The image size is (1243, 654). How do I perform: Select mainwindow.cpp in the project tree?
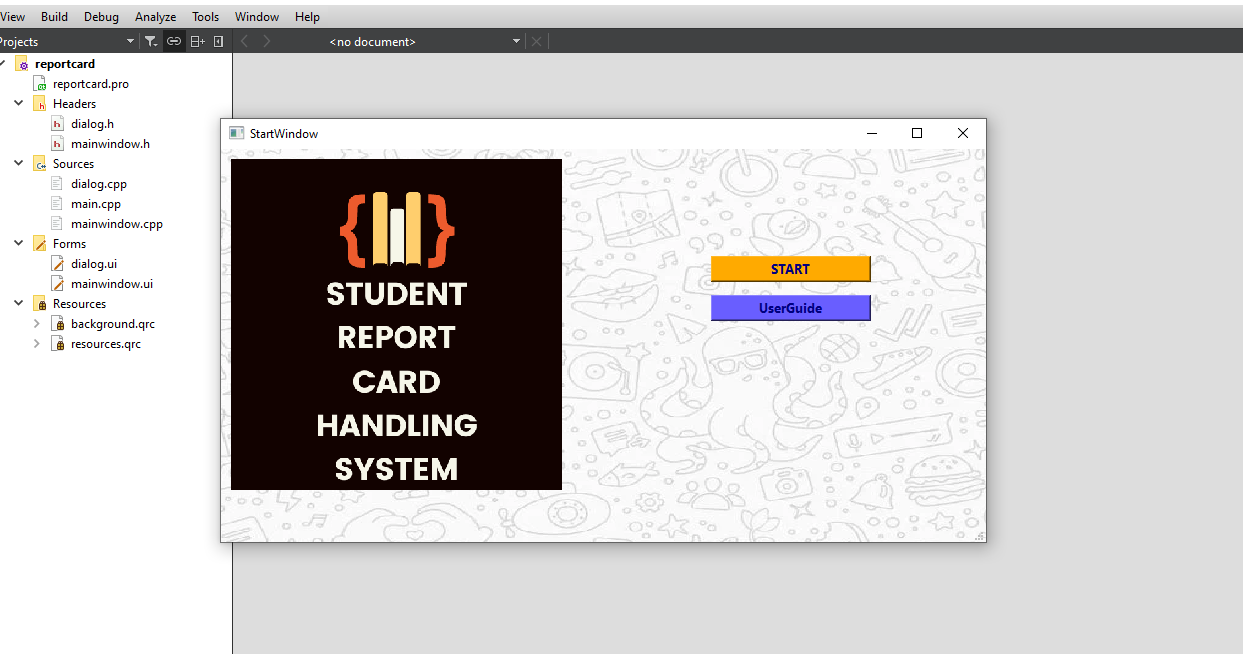coord(115,223)
